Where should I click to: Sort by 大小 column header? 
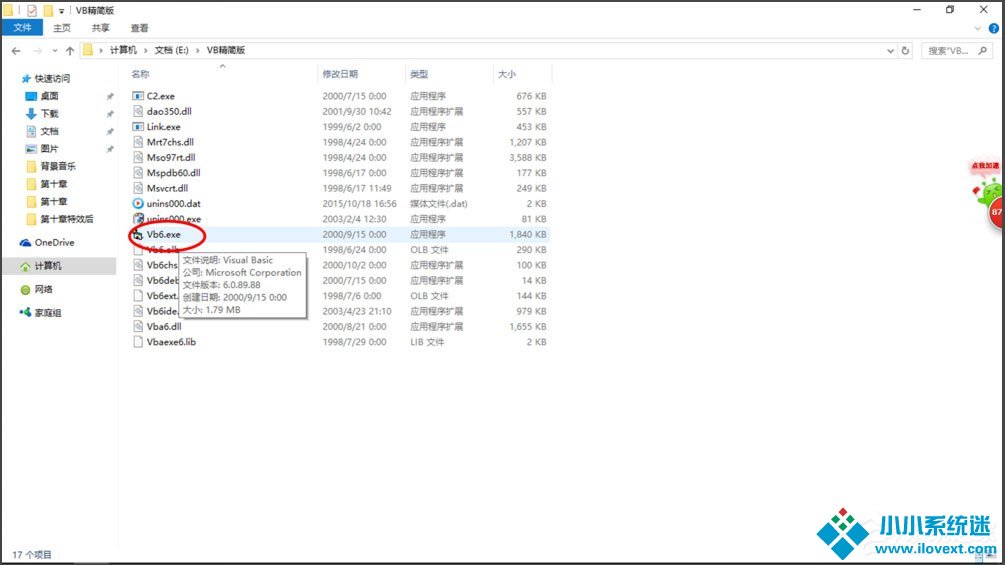point(506,74)
